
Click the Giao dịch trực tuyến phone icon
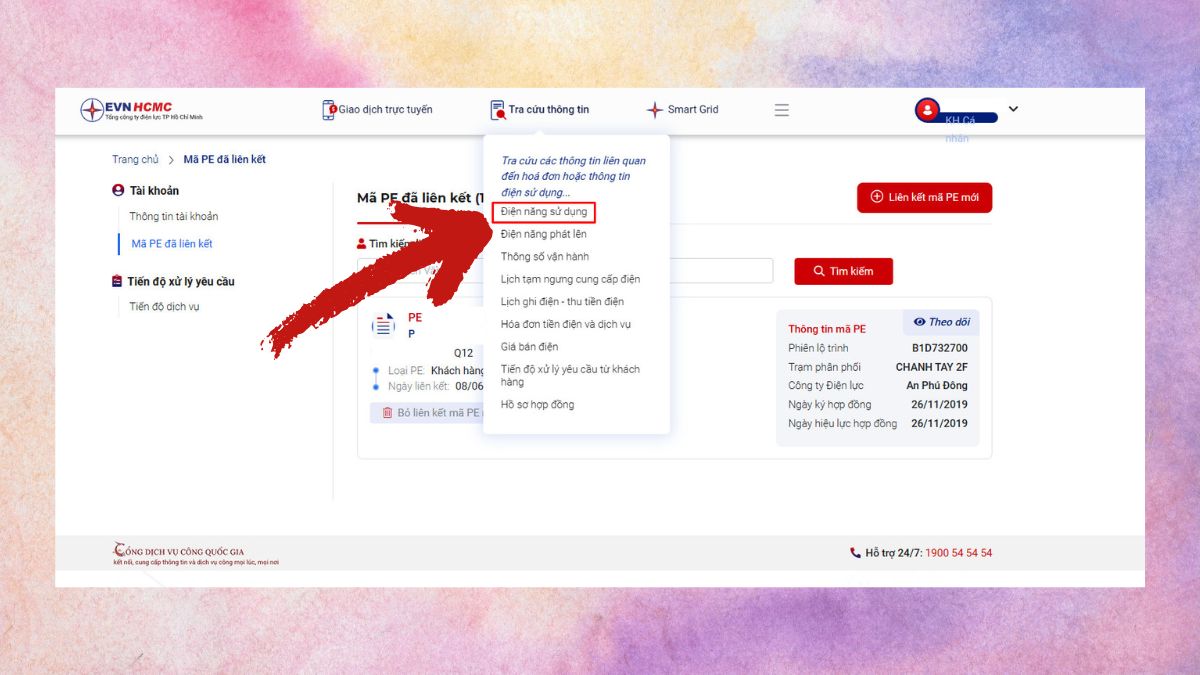[329, 110]
